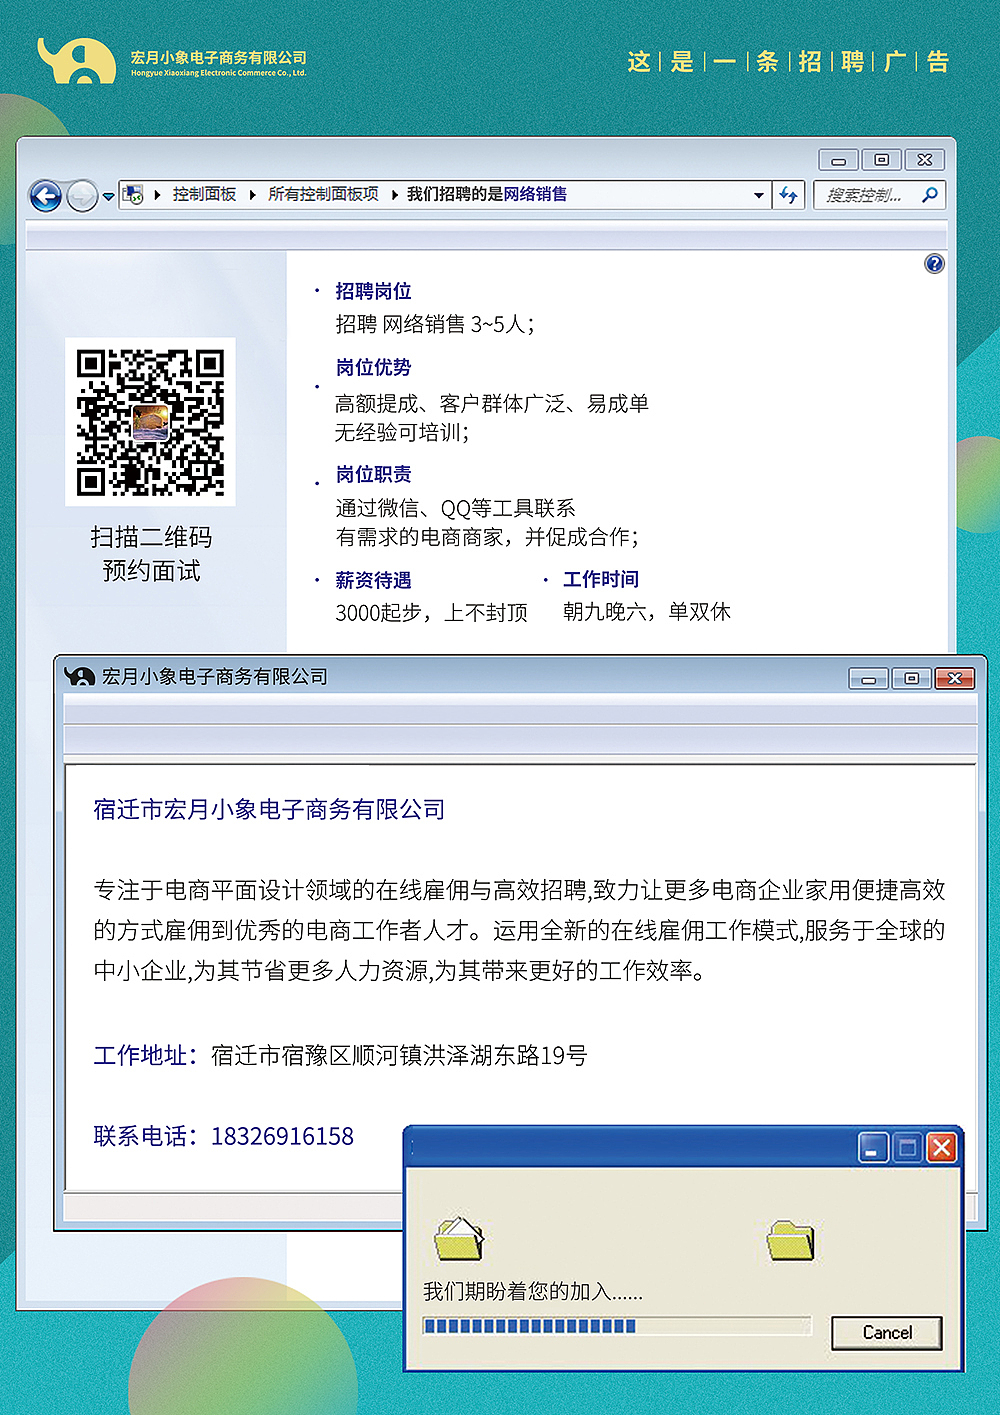Click the 宿迁市宏月小象电子商务有限公司 title
The width and height of the screenshot is (1000, 1415).
coord(269,810)
